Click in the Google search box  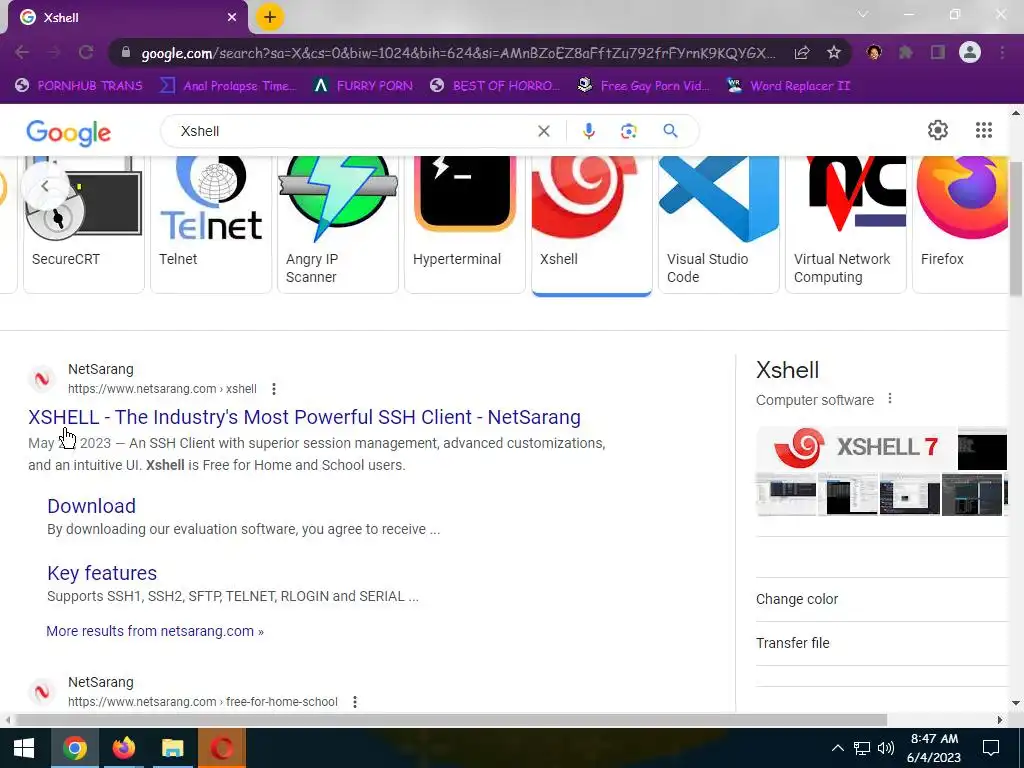353,131
